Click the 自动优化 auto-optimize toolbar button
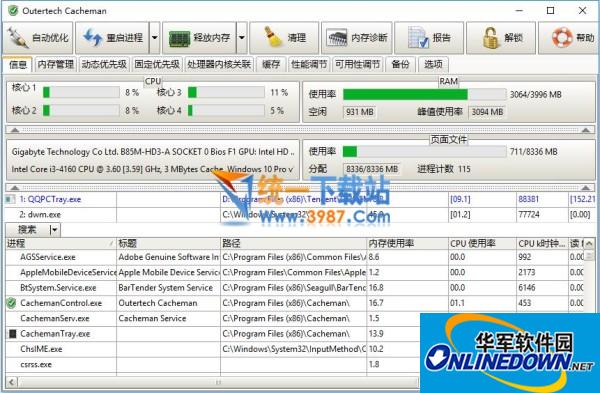Viewport: 600px width, 393px height. 38,38
